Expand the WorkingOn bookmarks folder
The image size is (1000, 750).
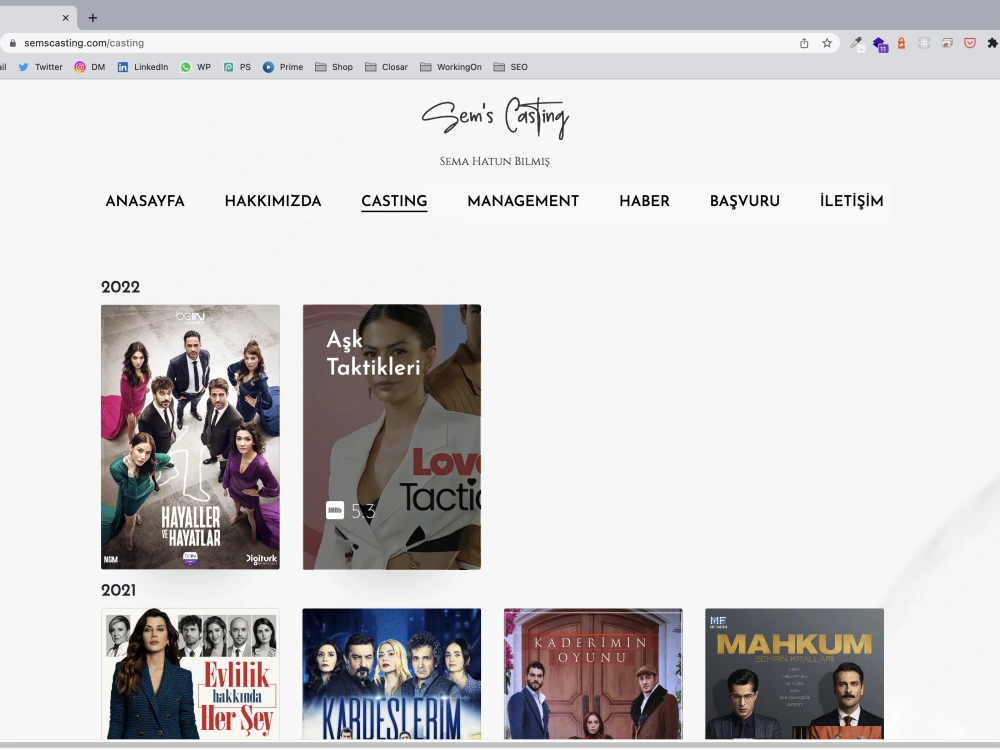[x=450, y=67]
